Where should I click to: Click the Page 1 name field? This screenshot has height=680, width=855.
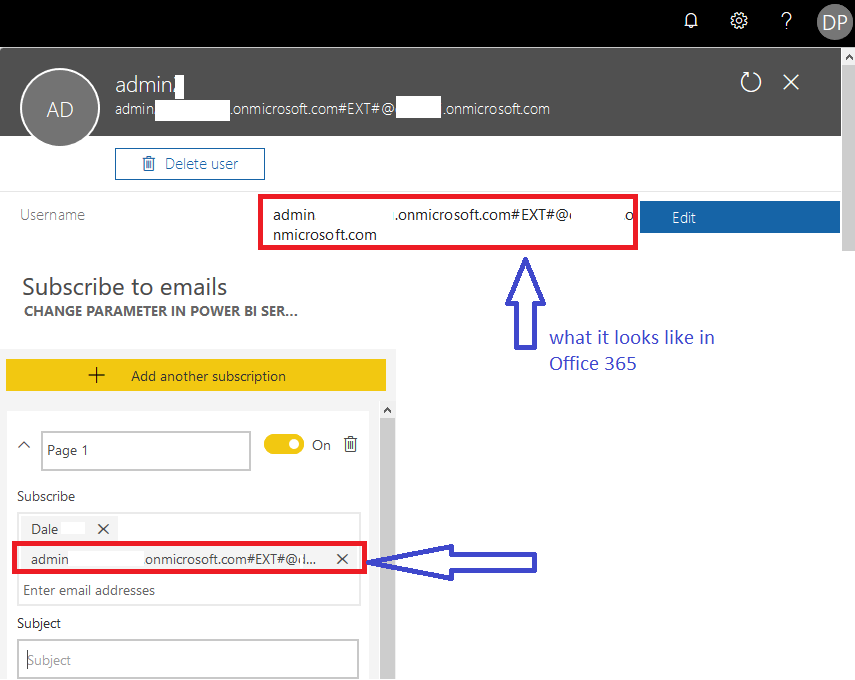coord(146,450)
